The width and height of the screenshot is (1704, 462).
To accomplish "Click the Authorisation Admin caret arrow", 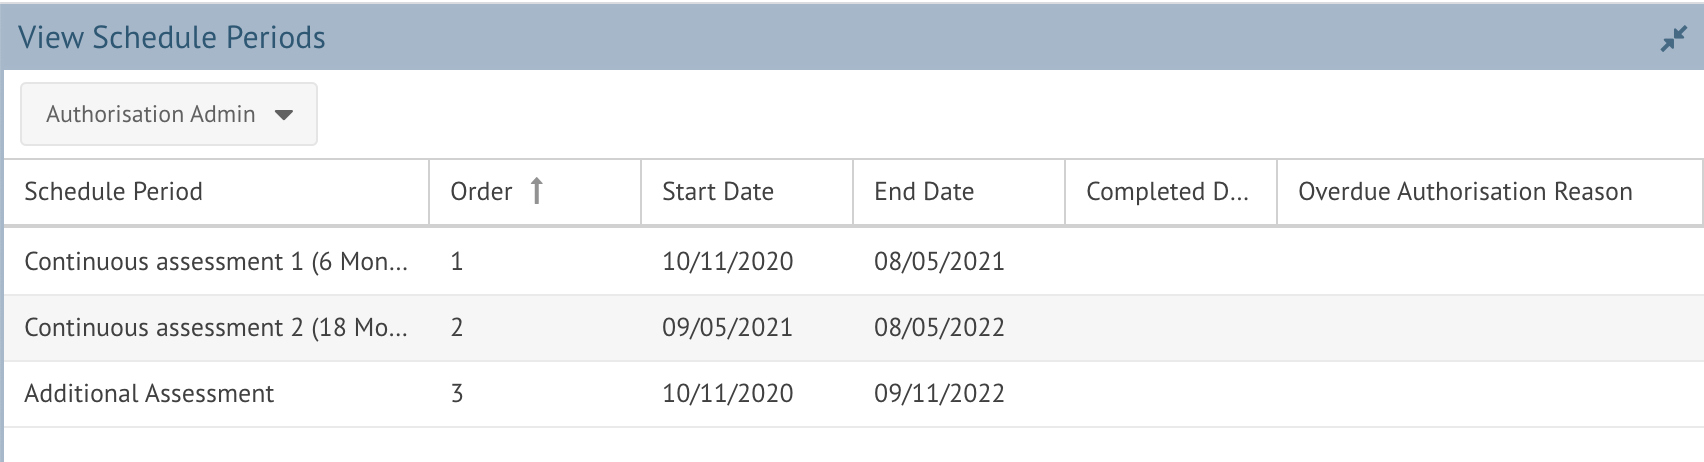I will [x=284, y=115].
